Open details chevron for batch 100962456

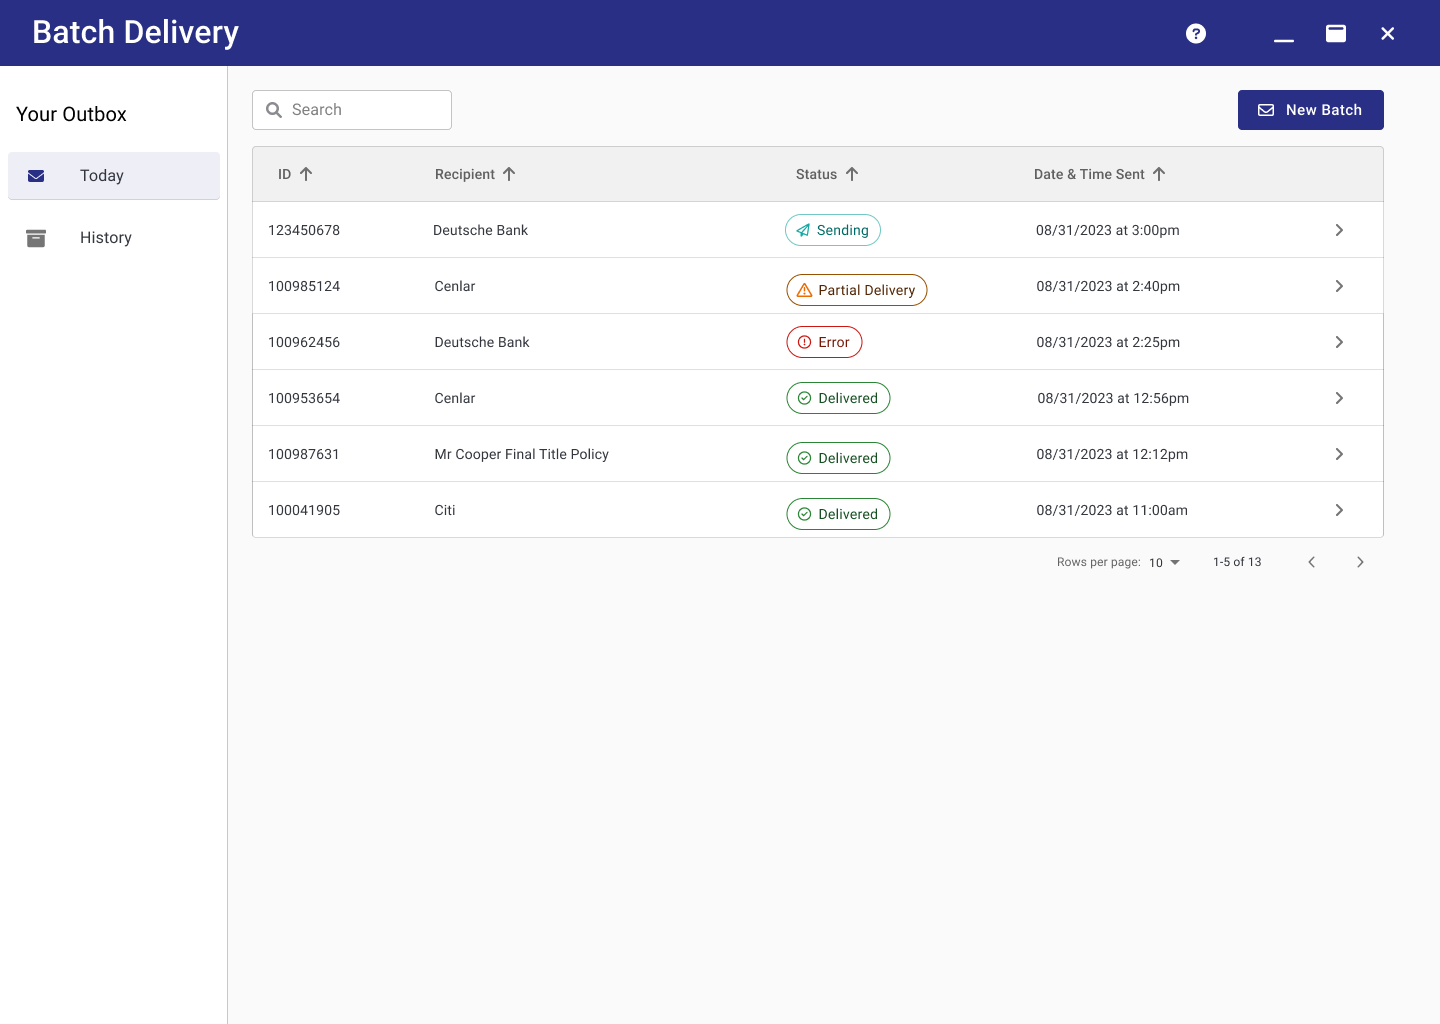1339,342
